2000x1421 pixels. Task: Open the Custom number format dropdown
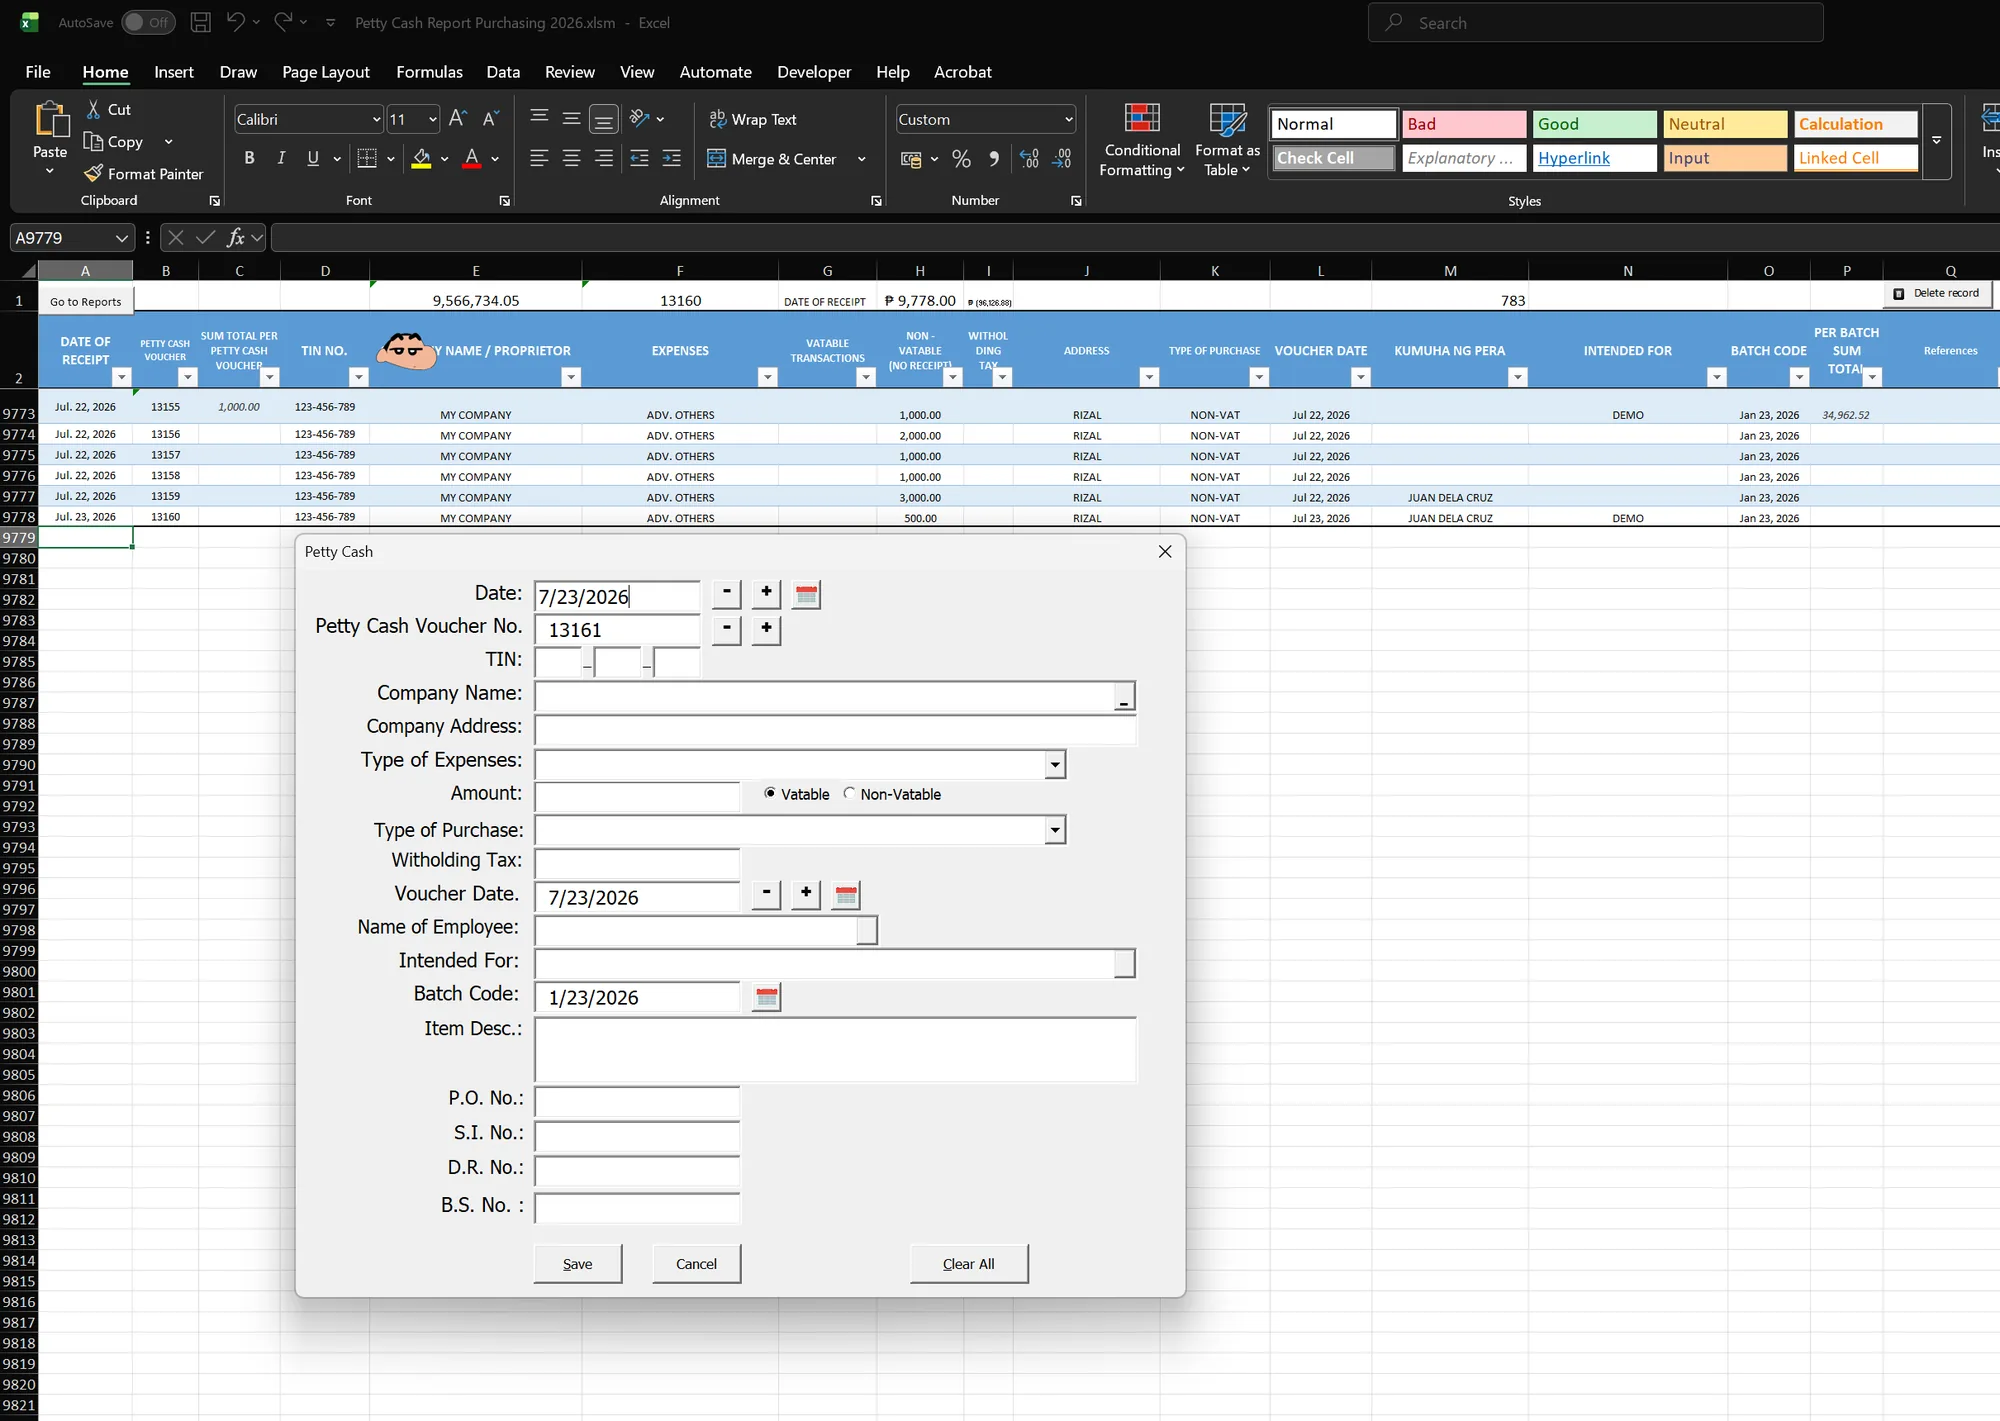pos(1068,119)
